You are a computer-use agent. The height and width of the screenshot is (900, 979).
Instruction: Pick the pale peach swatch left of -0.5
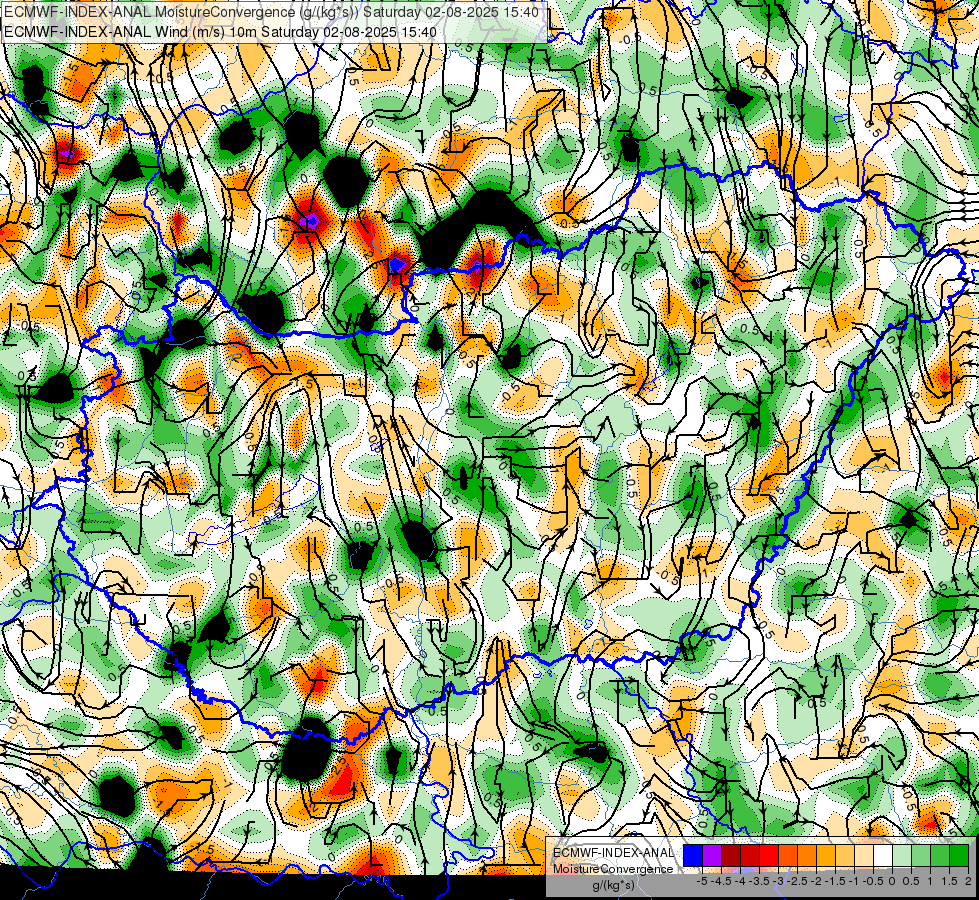[864, 855]
